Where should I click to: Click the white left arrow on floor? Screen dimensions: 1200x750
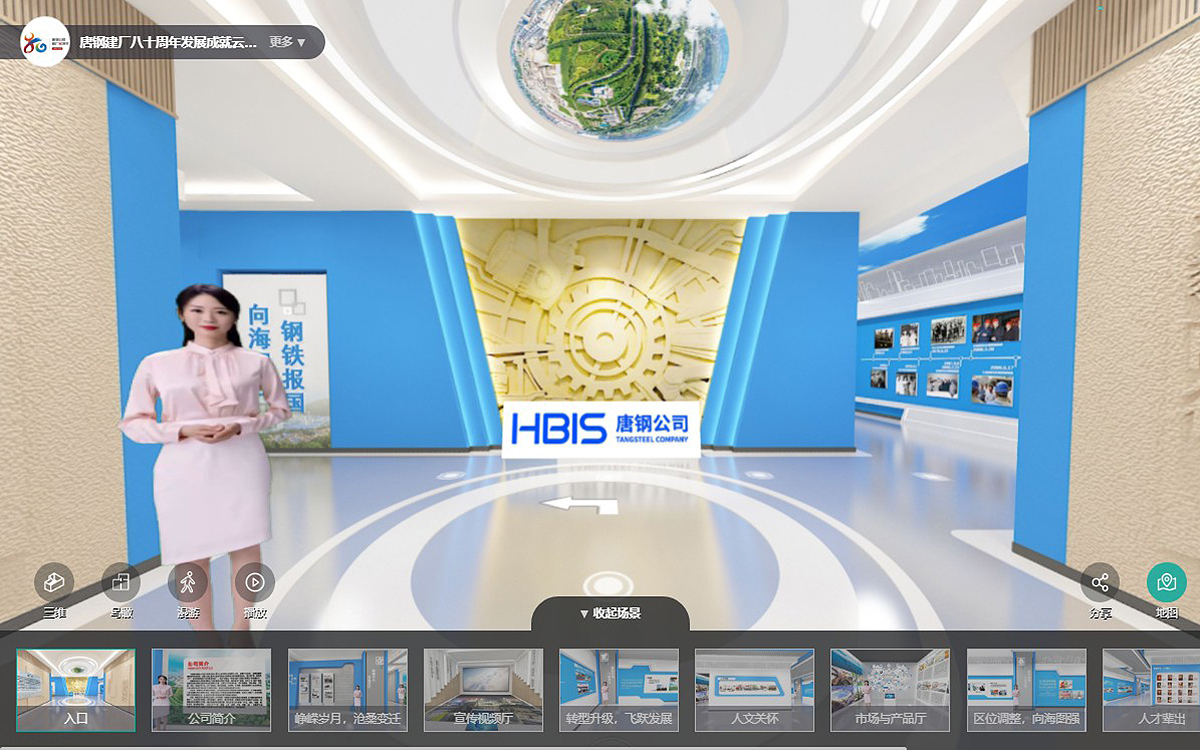click(x=579, y=505)
